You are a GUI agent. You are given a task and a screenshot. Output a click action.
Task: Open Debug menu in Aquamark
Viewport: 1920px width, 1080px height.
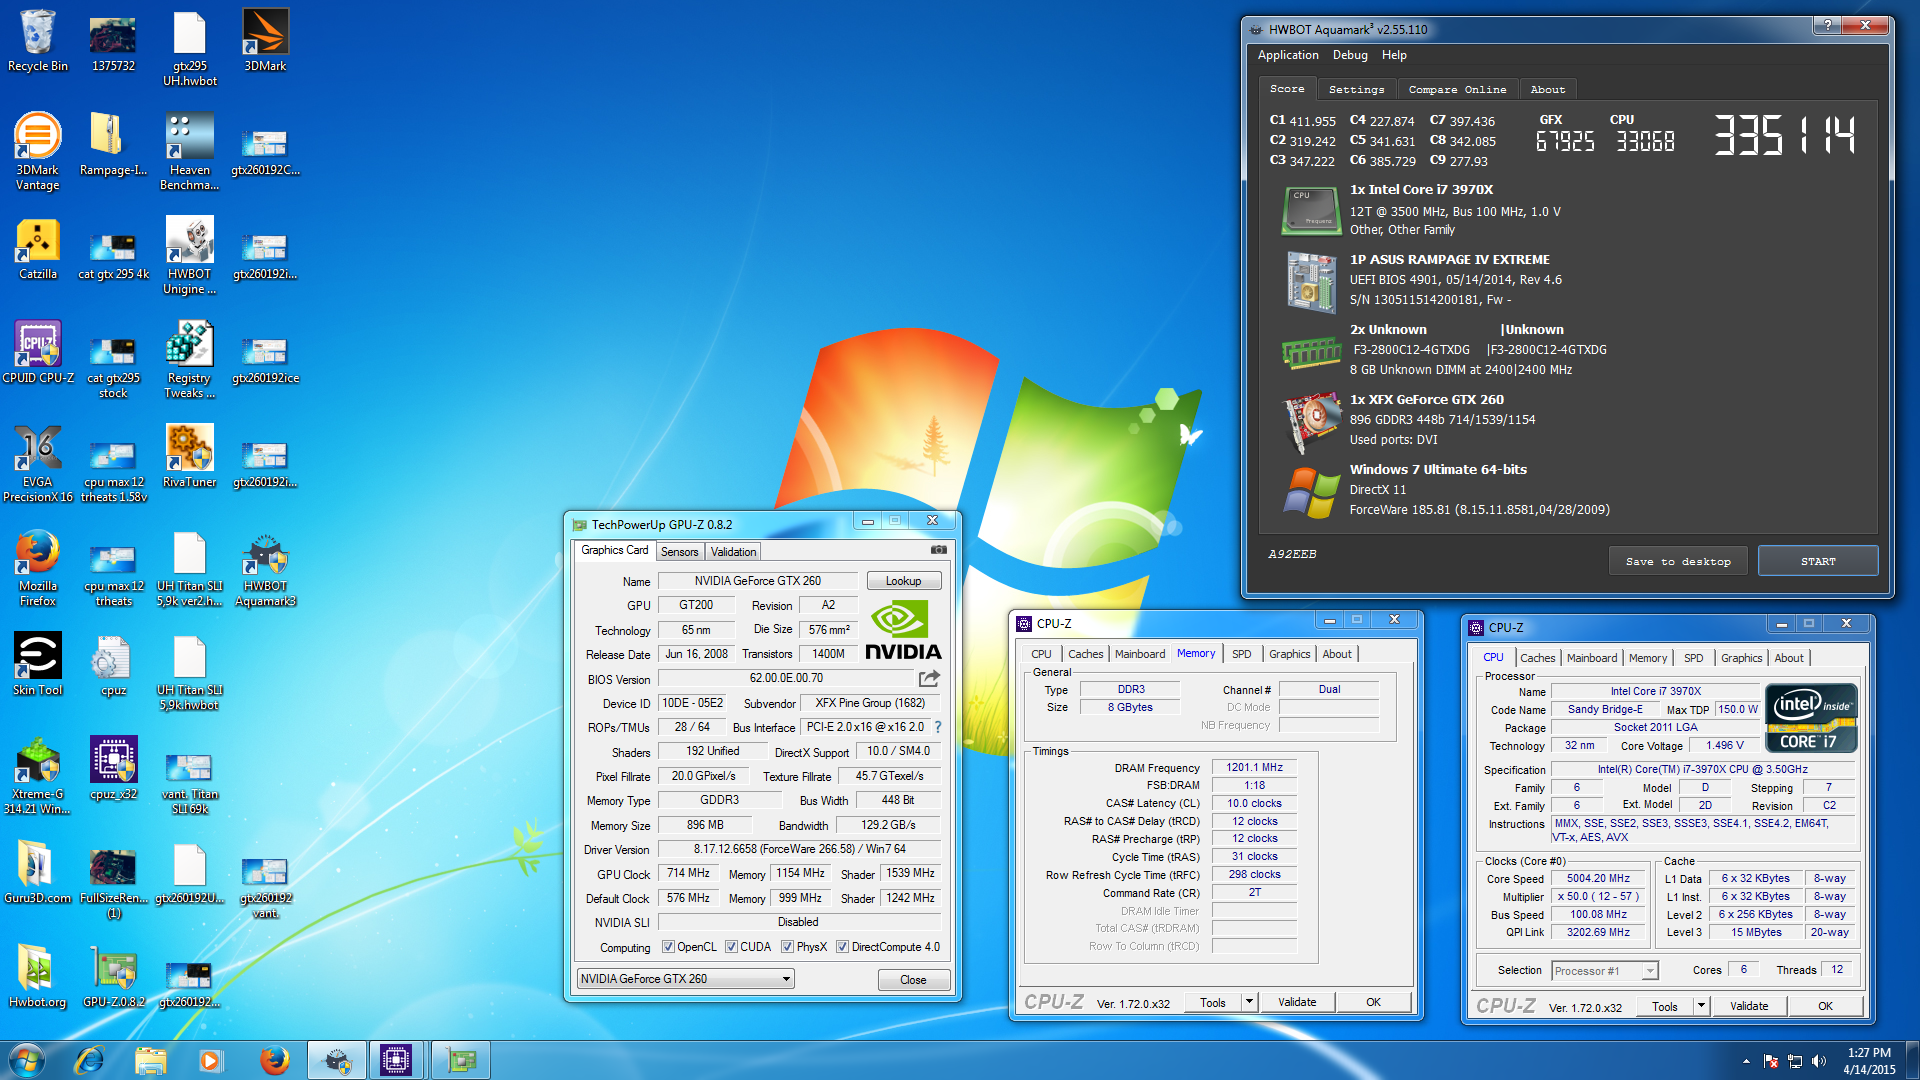(x=1350, y=55)
